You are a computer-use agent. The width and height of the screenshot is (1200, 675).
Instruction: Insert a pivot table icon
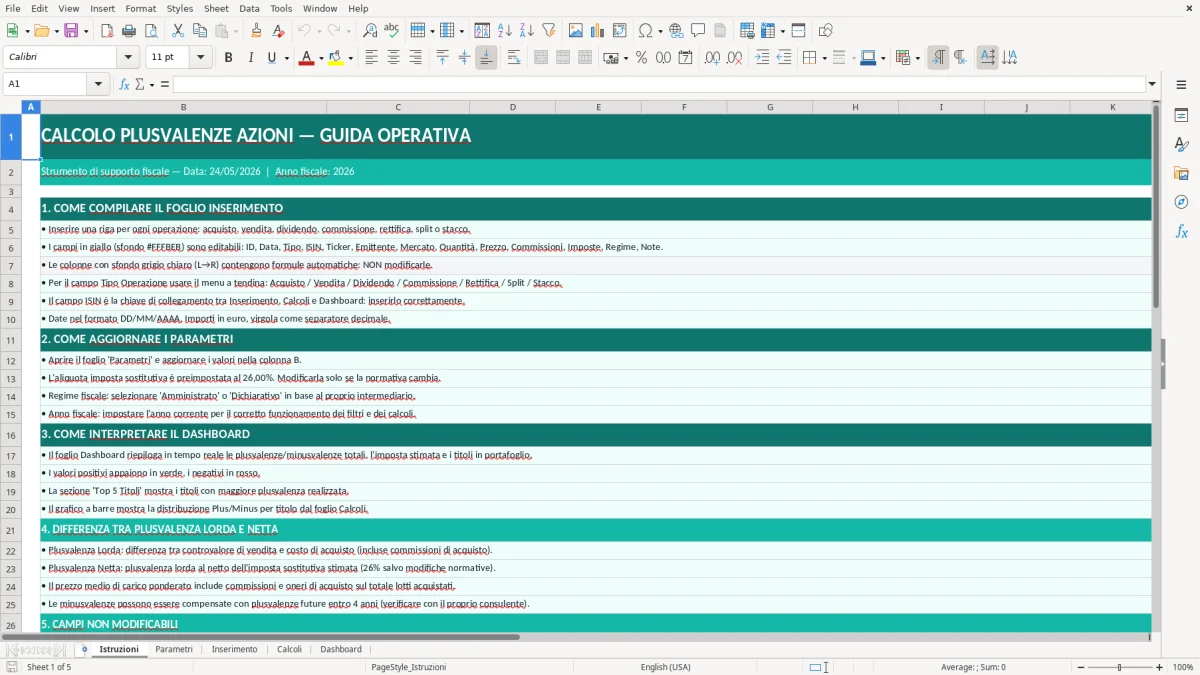point(619,31)
